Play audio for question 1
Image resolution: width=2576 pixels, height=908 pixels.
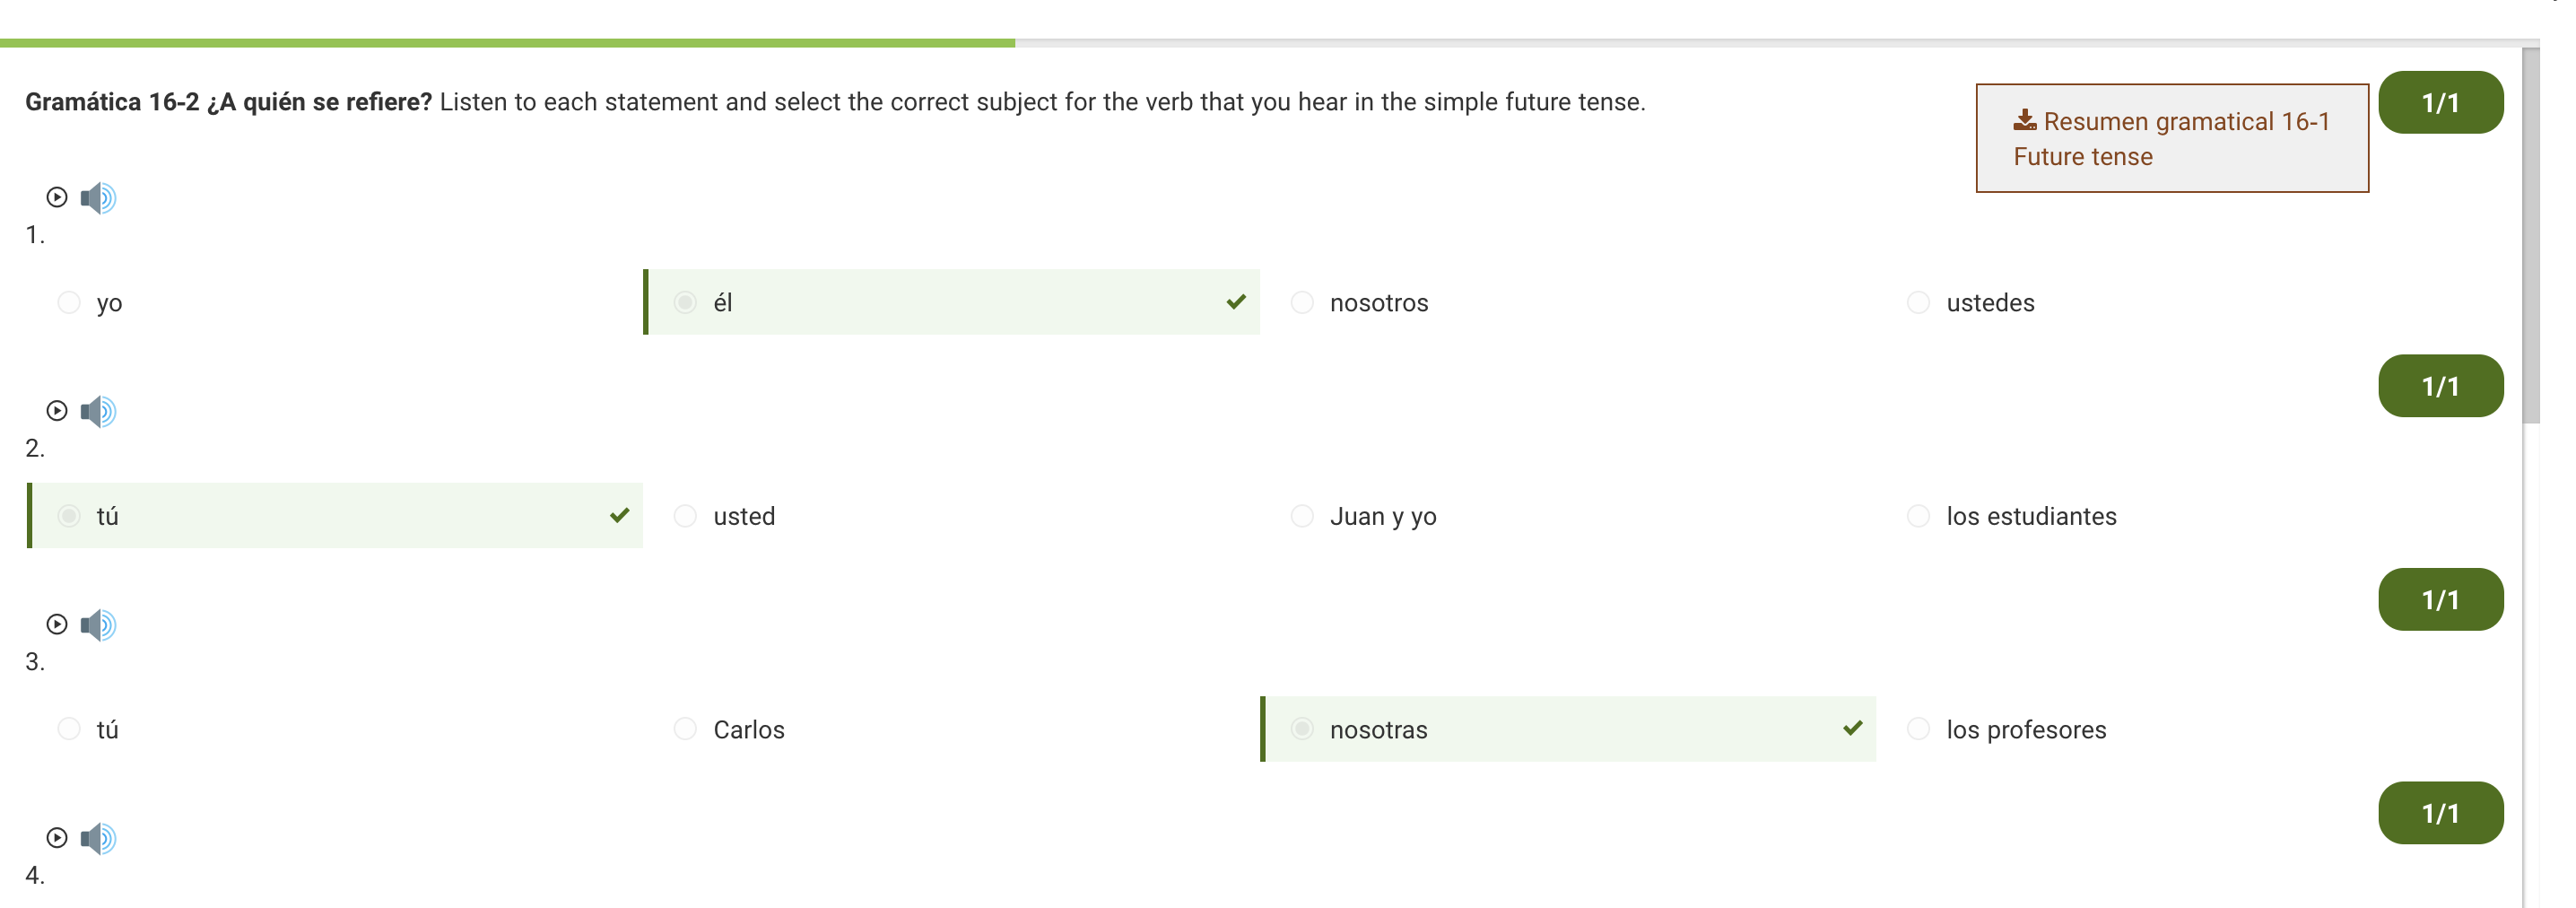pyautogui.click(x=57, y=197)
